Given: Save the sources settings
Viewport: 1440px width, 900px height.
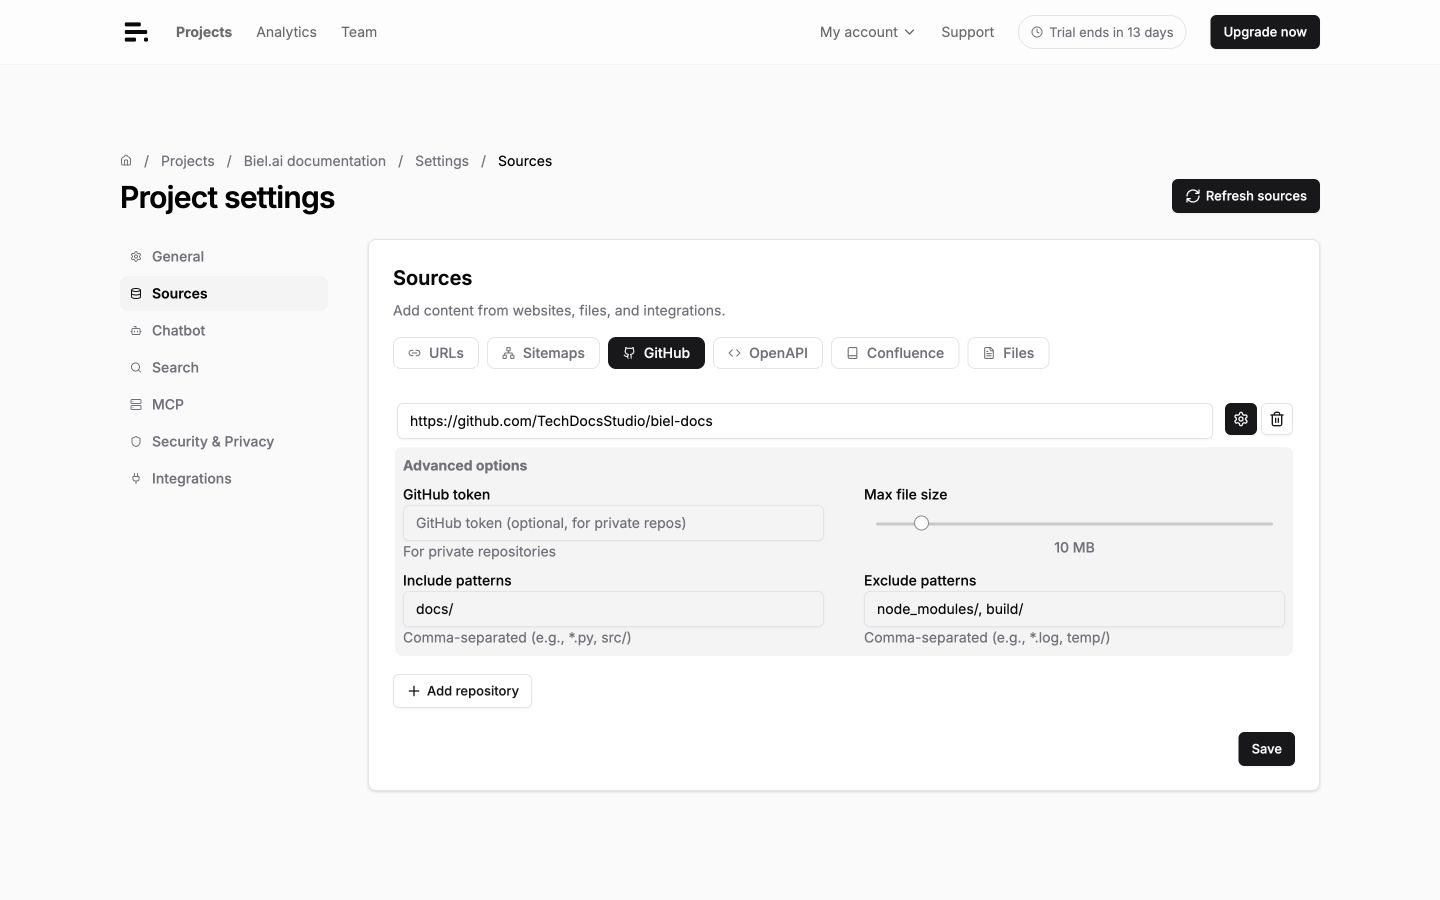Looking at the screenshot, I should pos(1266,749).
